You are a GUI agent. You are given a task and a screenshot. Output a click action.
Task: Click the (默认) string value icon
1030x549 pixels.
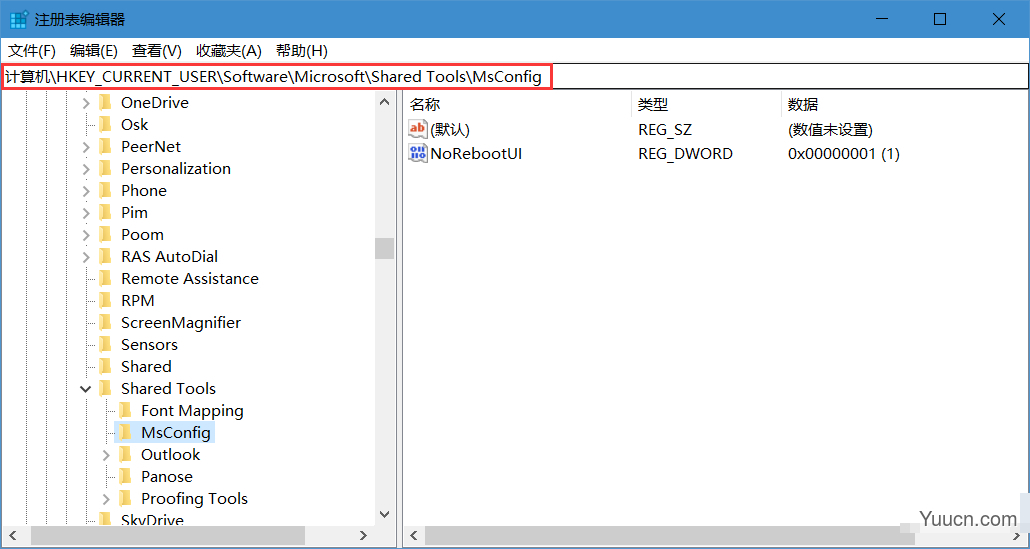tap(418, 129)
